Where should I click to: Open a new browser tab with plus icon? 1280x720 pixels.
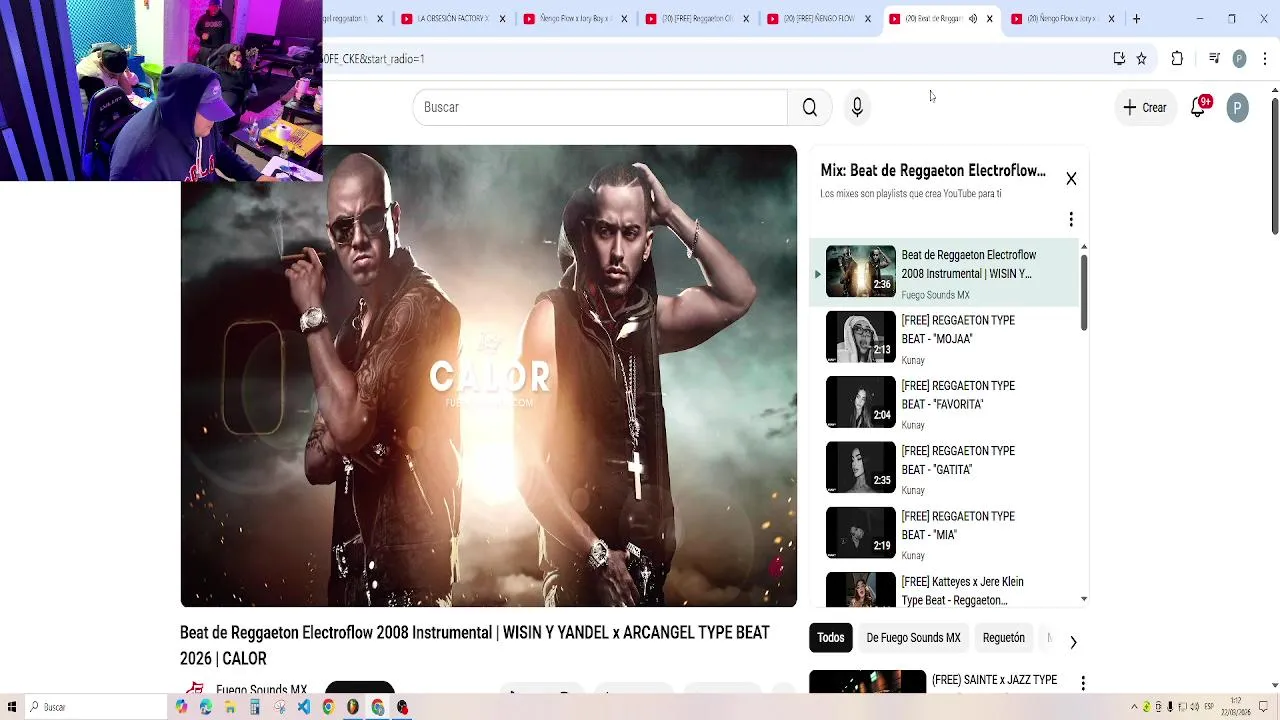click(1136, 18)
